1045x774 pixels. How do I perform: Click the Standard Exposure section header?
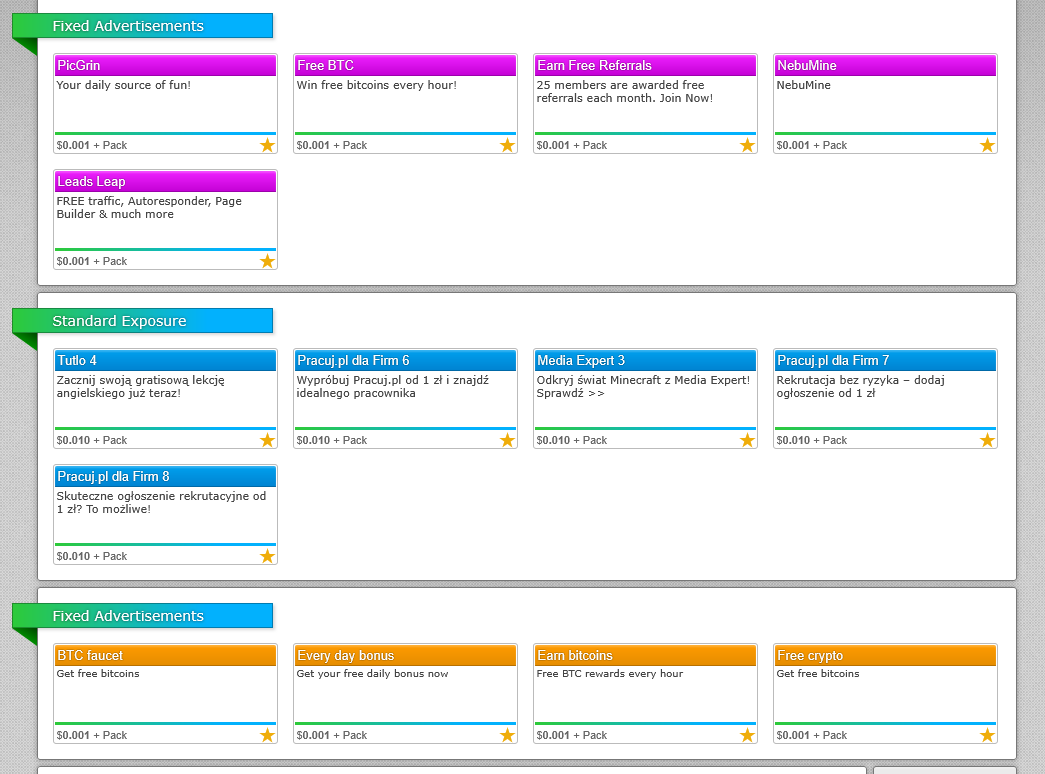119,321
